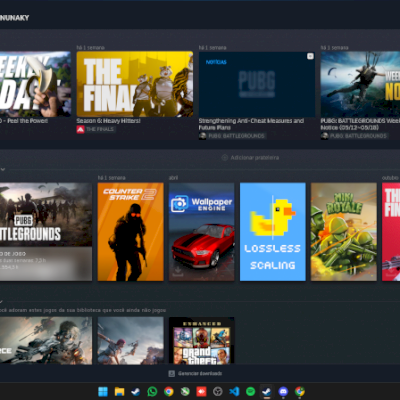
Task: Select the Counter-Strike 2 game cover
Action: point(131,232)
